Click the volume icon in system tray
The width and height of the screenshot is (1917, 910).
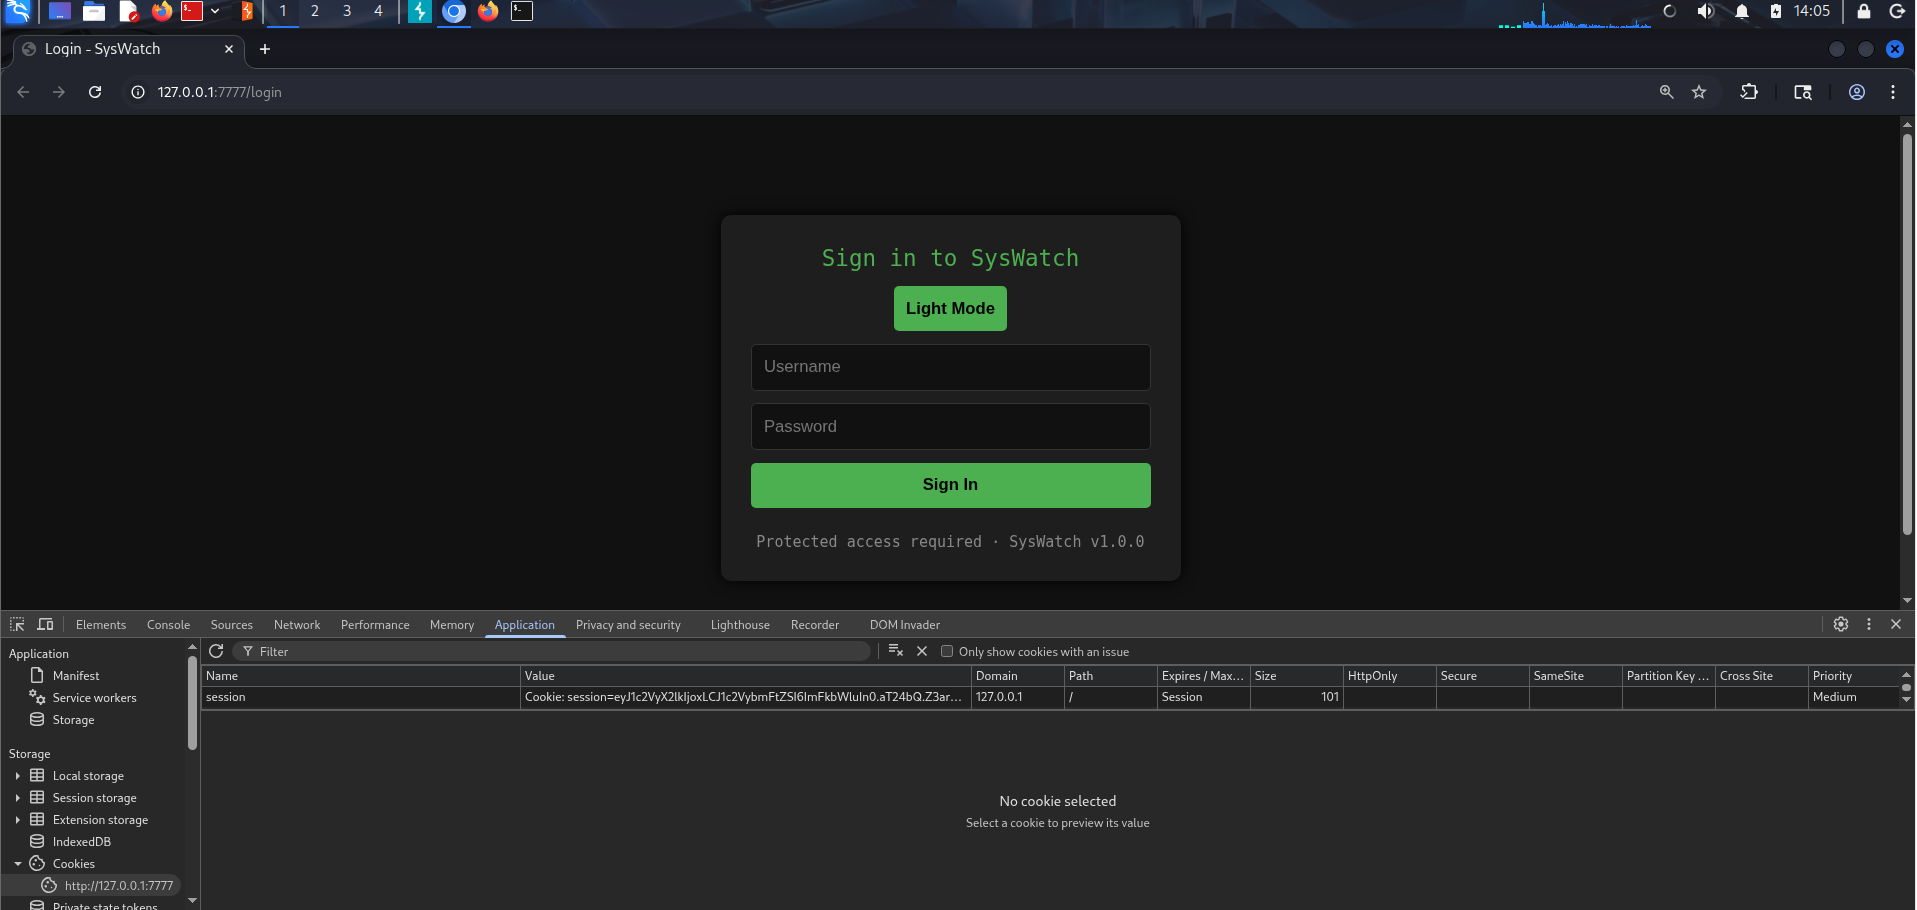[1706, 11]
